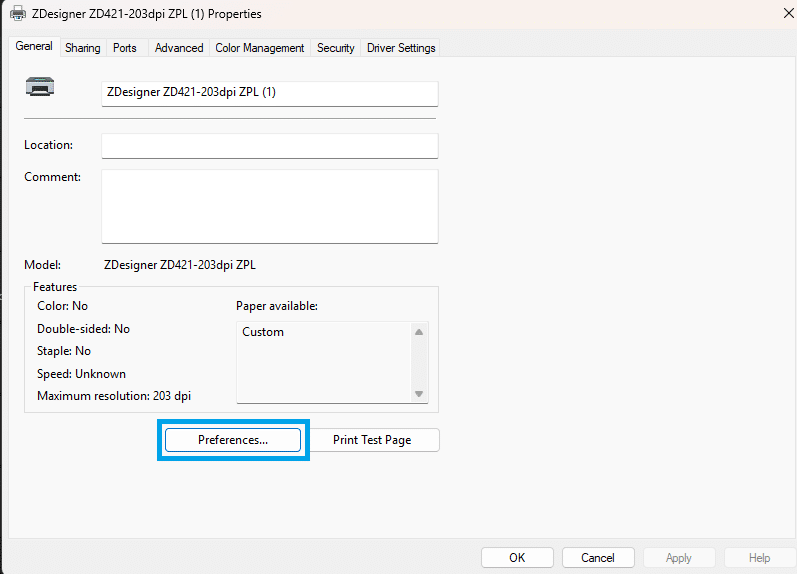Select the General tab
This screenshot has width=797, height=574.
coord(34,46)
